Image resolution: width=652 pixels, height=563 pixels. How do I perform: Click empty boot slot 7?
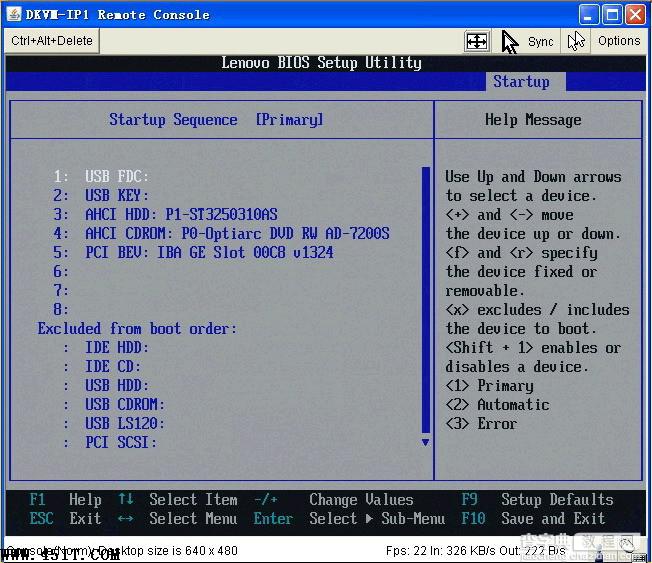coord(61,290)
